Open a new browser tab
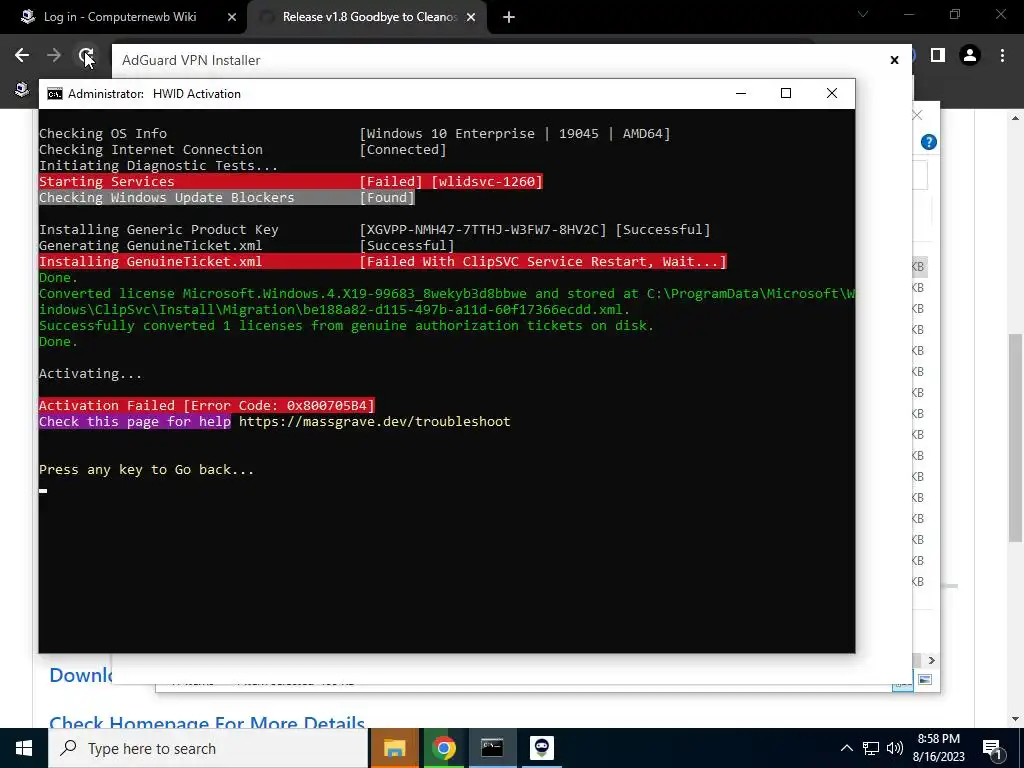The height and width of the screenshot is (768, 1024). click(x=509, y=17)
